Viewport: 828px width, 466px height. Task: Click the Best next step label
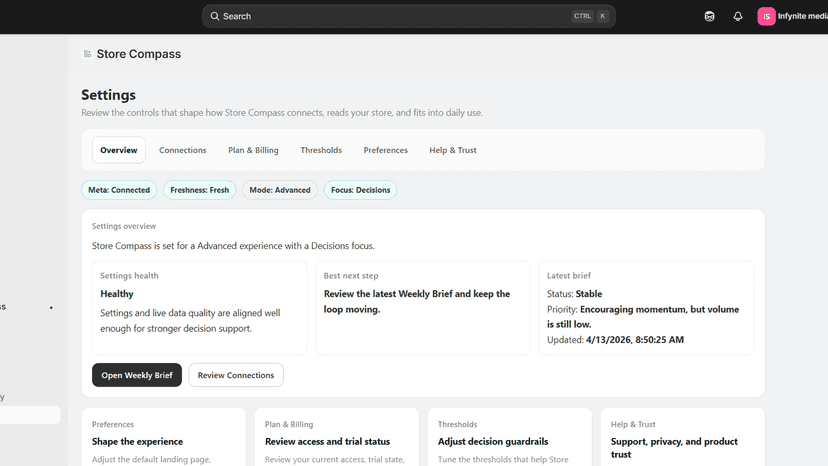(351, 276)
